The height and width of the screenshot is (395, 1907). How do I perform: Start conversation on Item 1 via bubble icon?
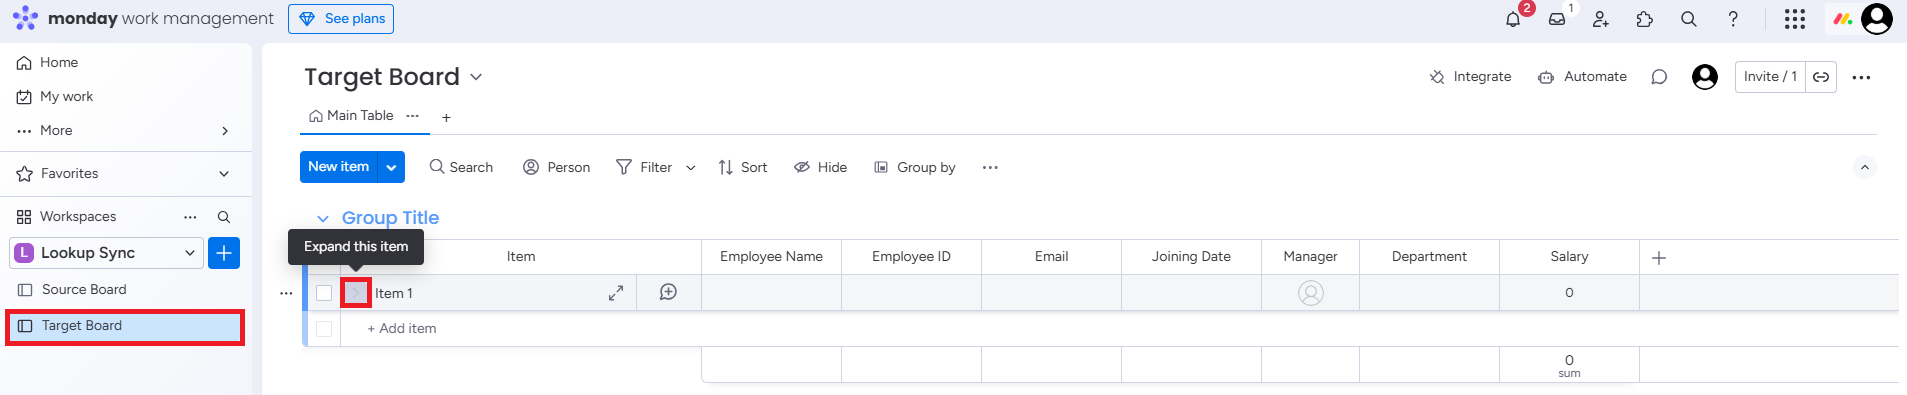click(668, 292)
